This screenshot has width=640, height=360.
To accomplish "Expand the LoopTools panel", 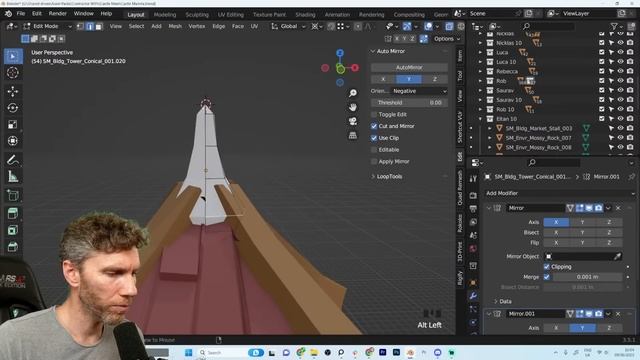I will click(373, 177).
